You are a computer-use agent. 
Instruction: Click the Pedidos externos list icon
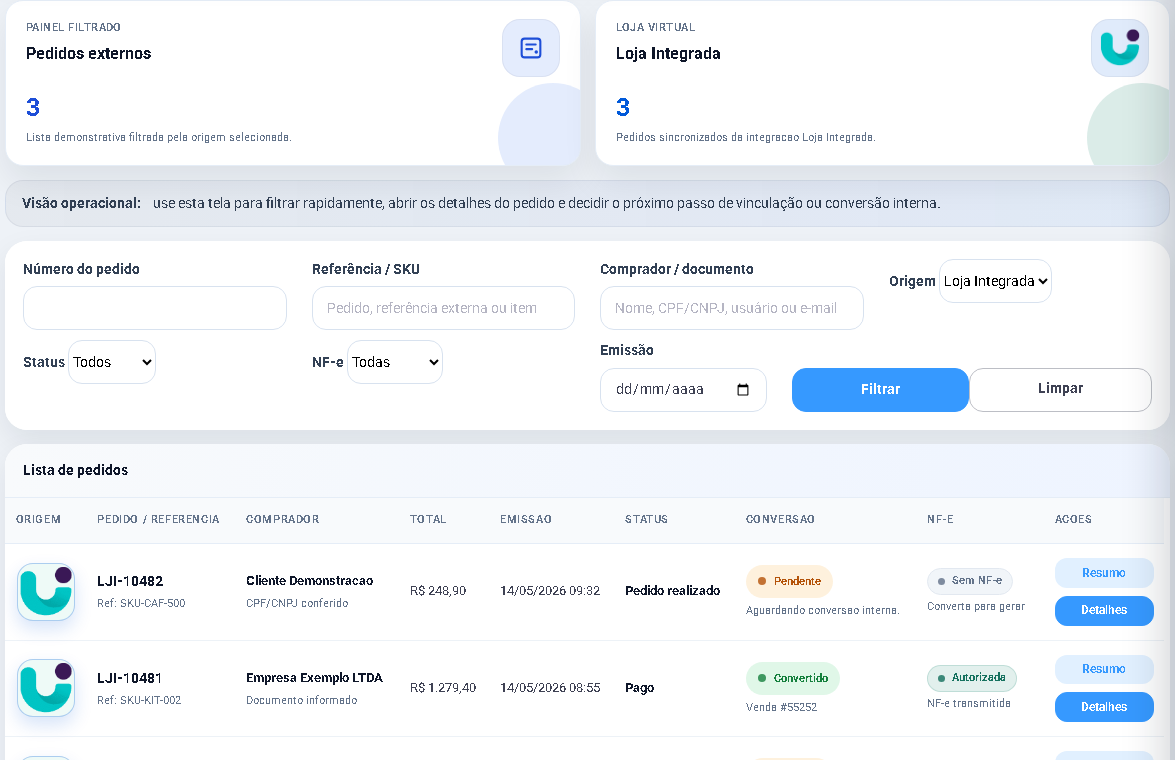point(531,48)
